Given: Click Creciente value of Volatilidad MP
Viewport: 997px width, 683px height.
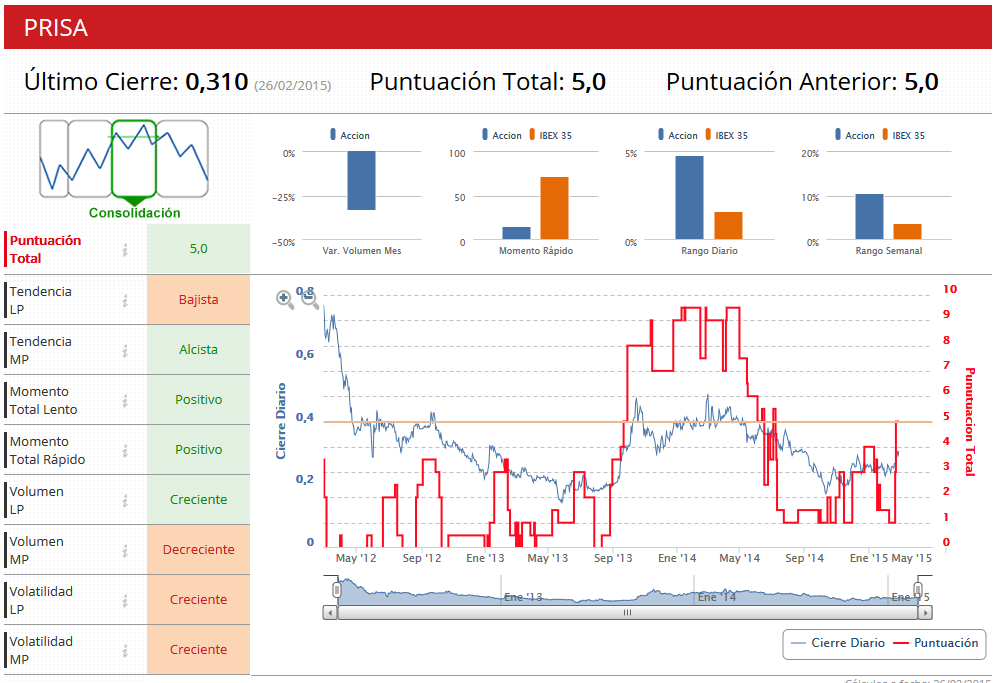Looking at the screenshot, I should coord(198,650).
